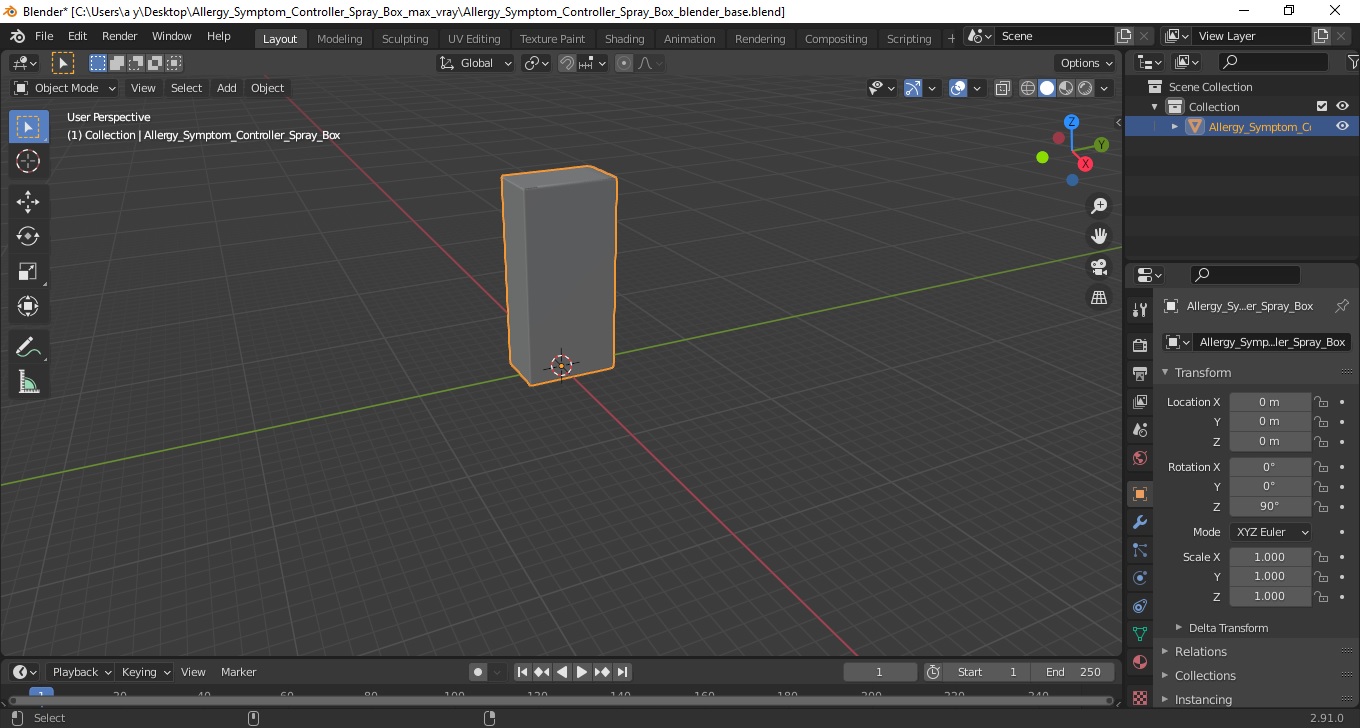Open the Object Constraint properties tab
Screen dimensions: 1360x728
pyautogui.click(x=1139, y=606)
